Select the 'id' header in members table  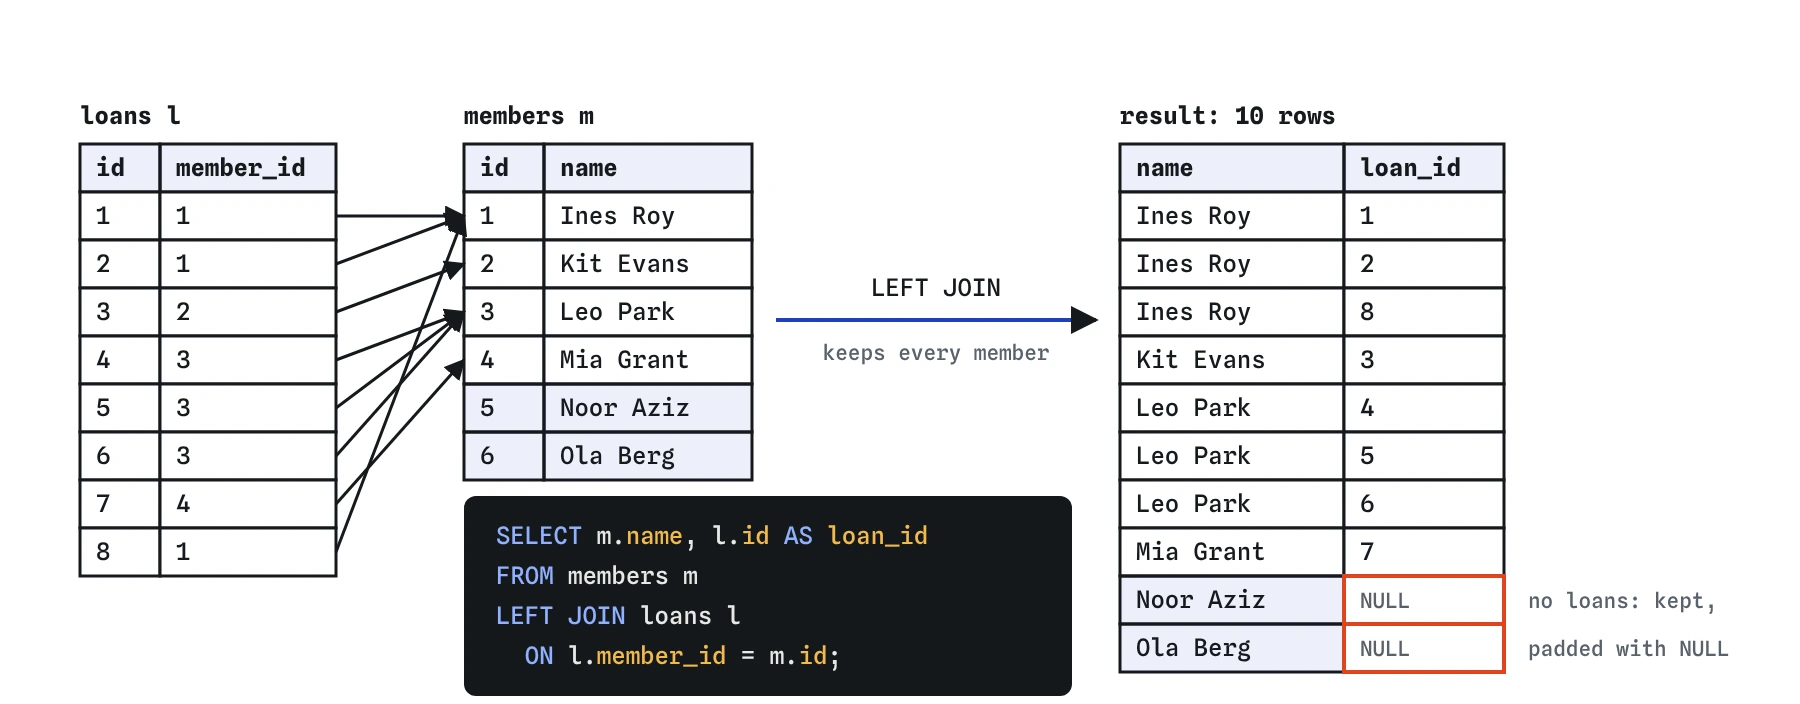click(504, 168)
